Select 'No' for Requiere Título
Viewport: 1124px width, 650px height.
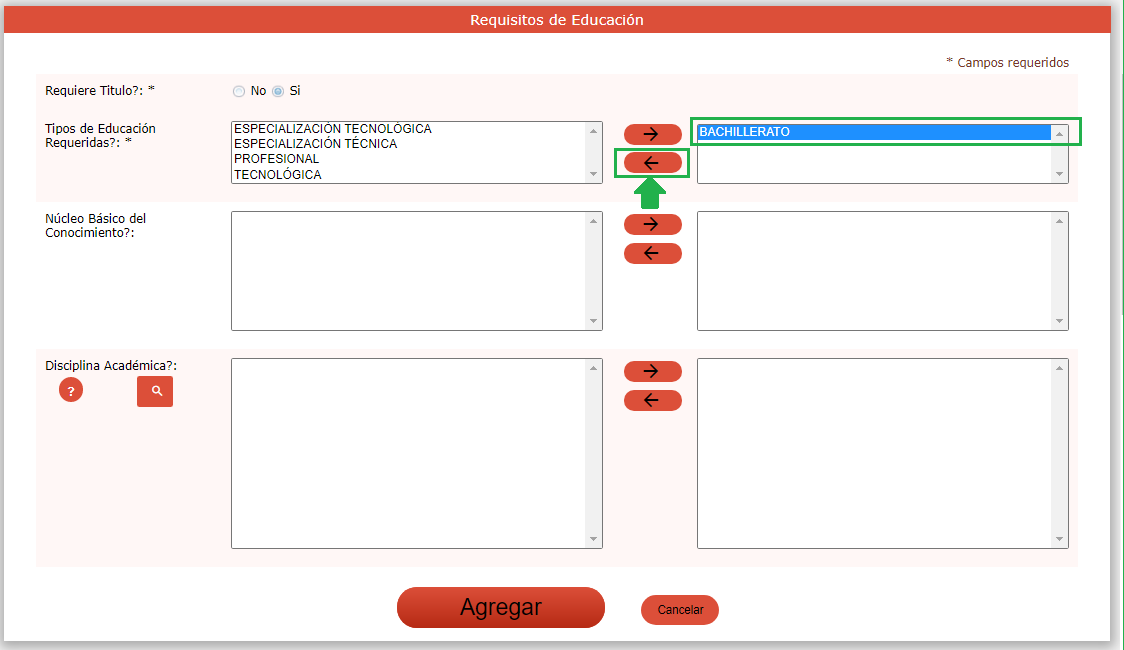(239, 91)
